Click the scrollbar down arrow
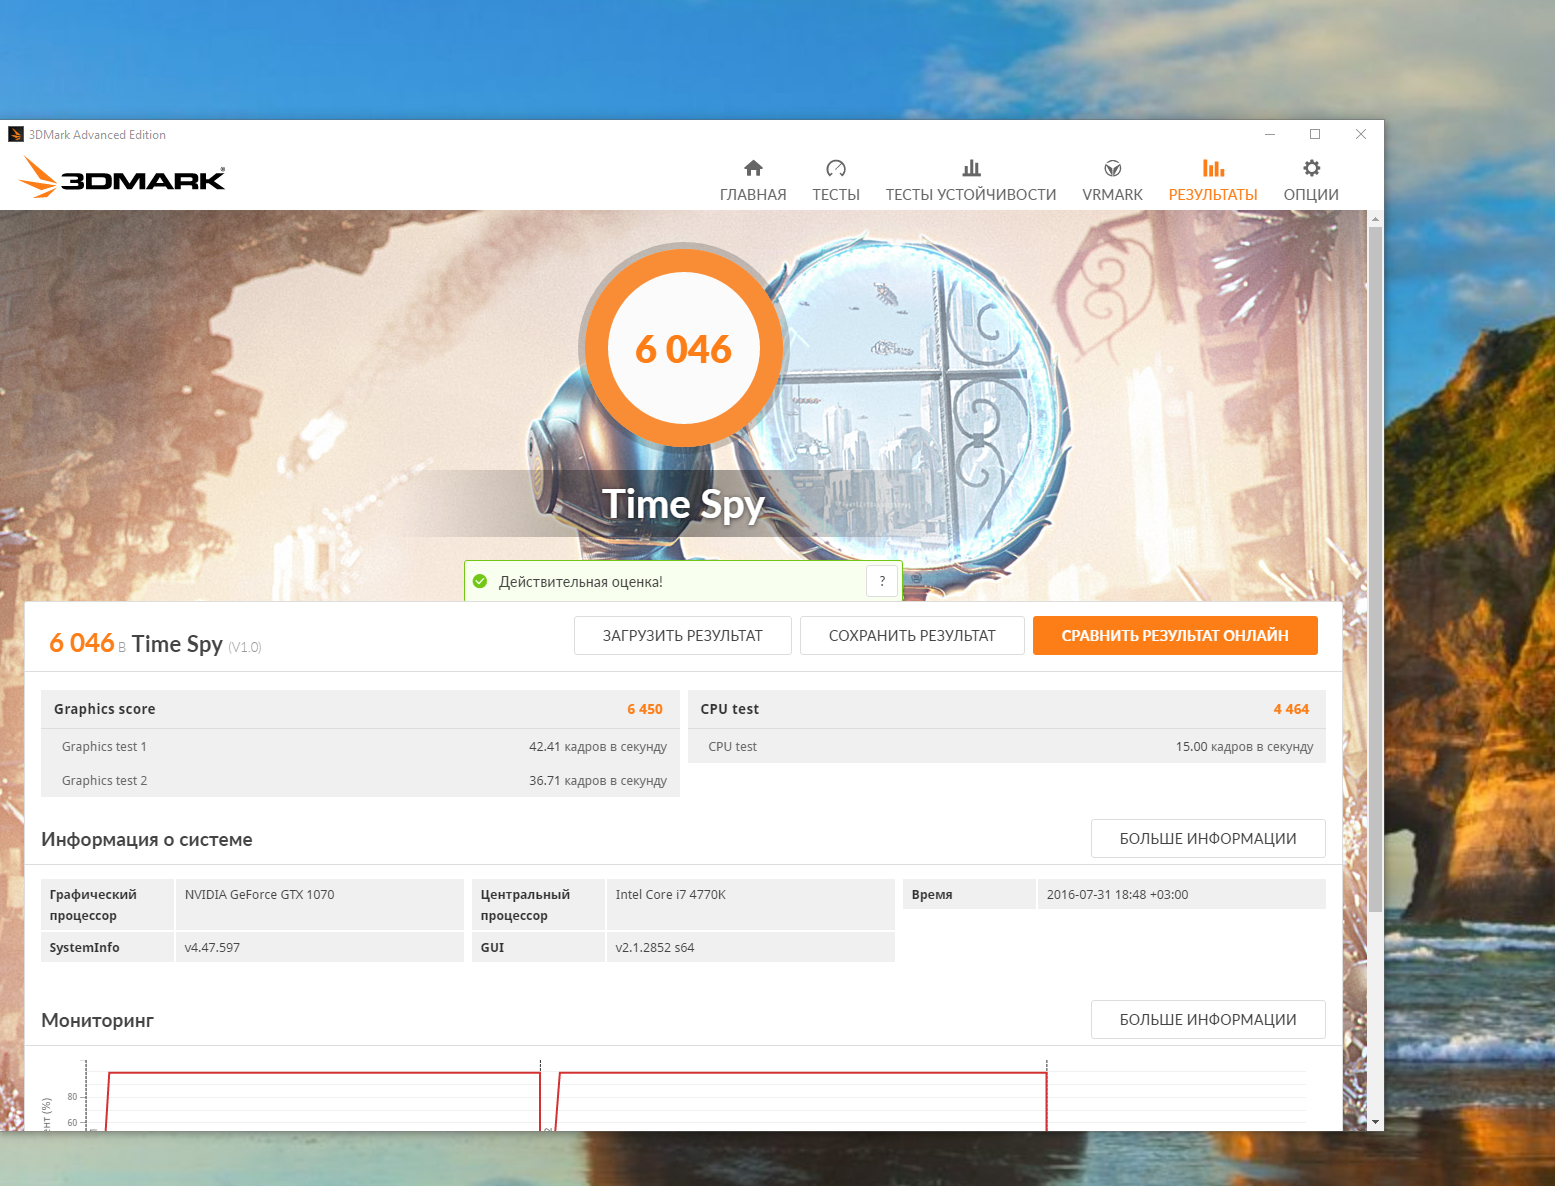 pos(1375,1122)
